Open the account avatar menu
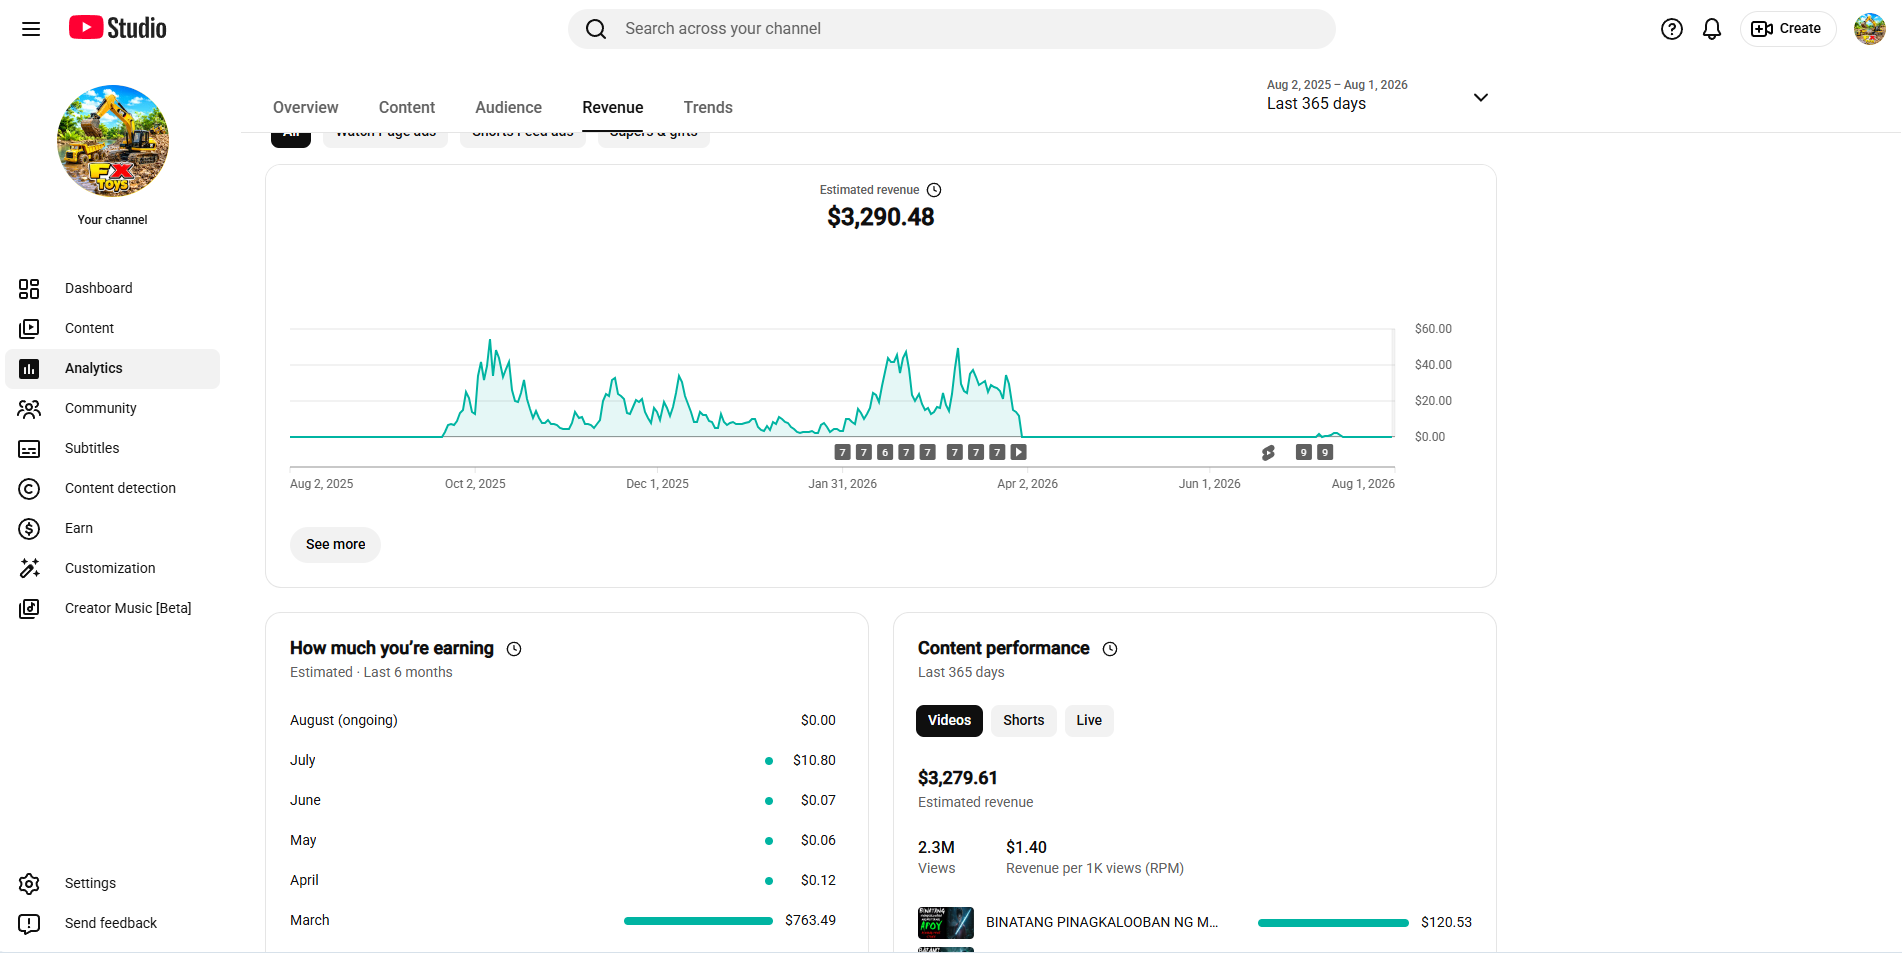 click(x=1870, y=29)
